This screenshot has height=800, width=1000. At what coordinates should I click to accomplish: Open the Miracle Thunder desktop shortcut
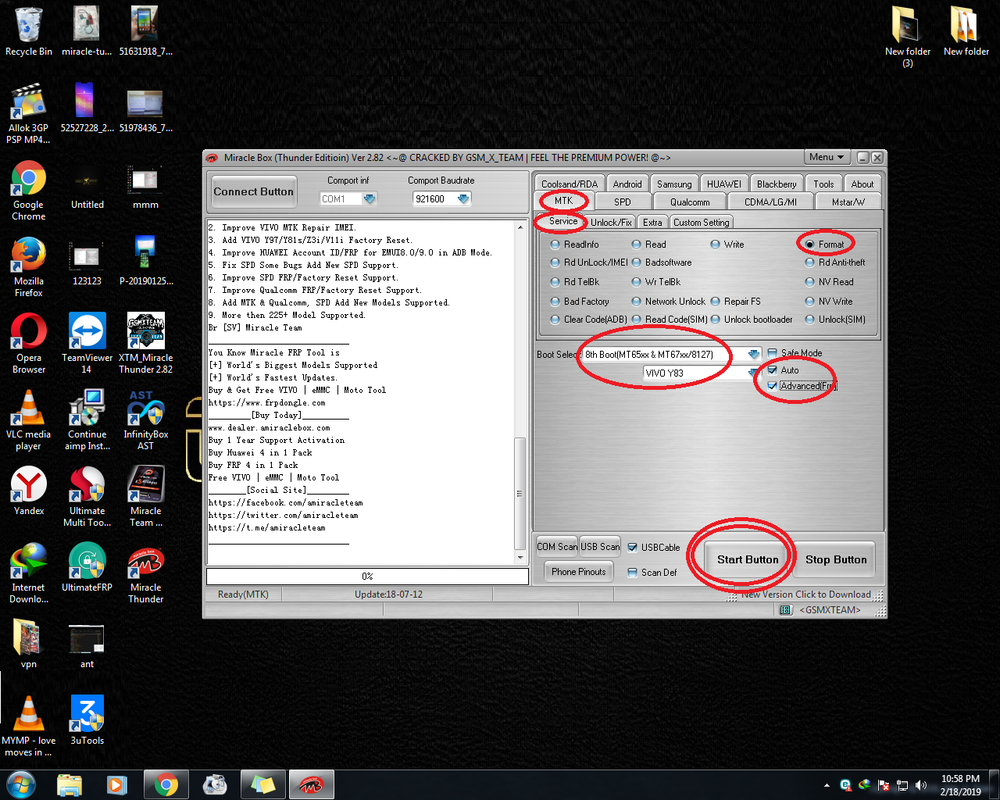(145, 574)
